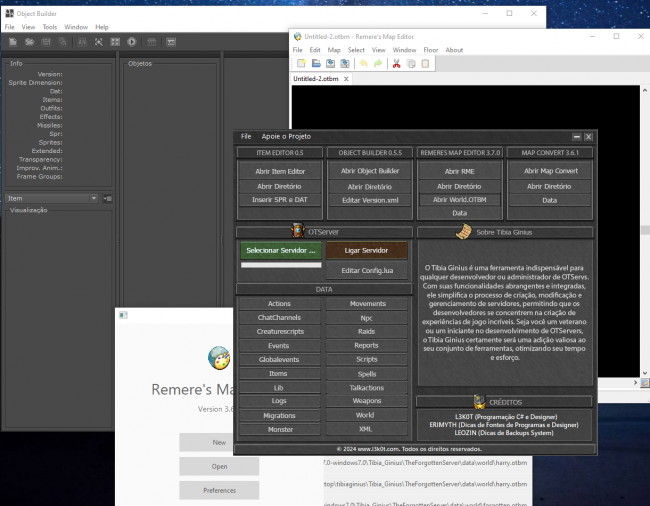Click the Compile/save-as icon in Object Builder toolbar
Viewport: 650px width, 506px height.
[63, 42]
